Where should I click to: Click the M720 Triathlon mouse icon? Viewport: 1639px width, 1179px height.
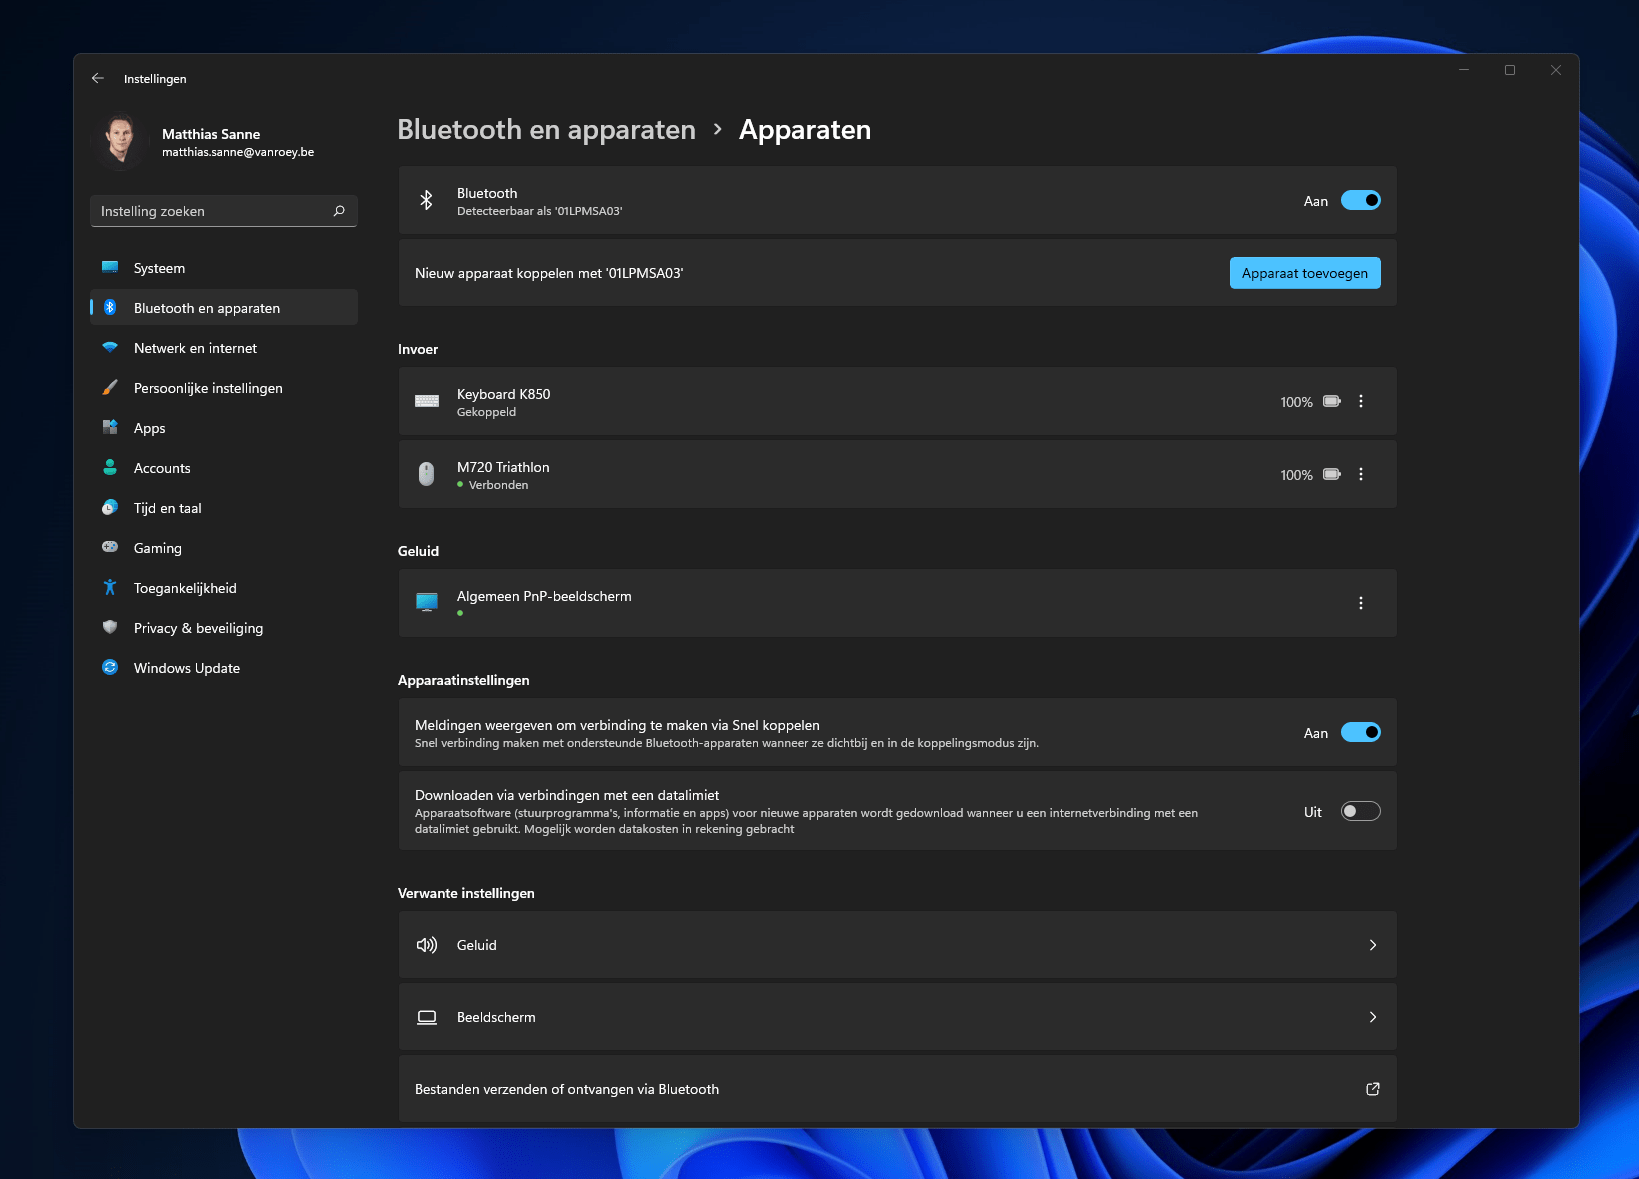[427, 474]
